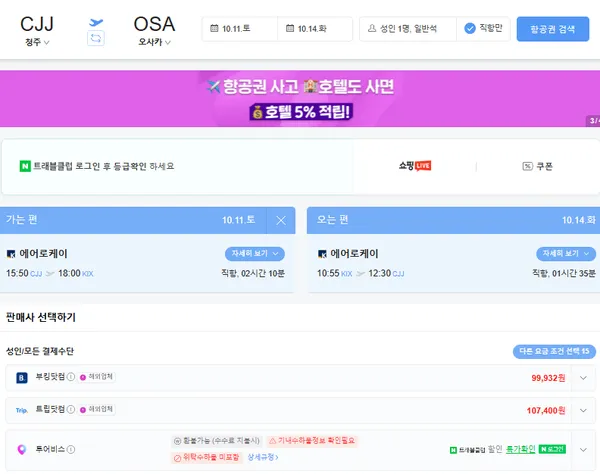The width and height of the screenshot is (600, 474).
Task: Click the 기내수하물정보 확인필요 warning tag
Action: [312, 441]
